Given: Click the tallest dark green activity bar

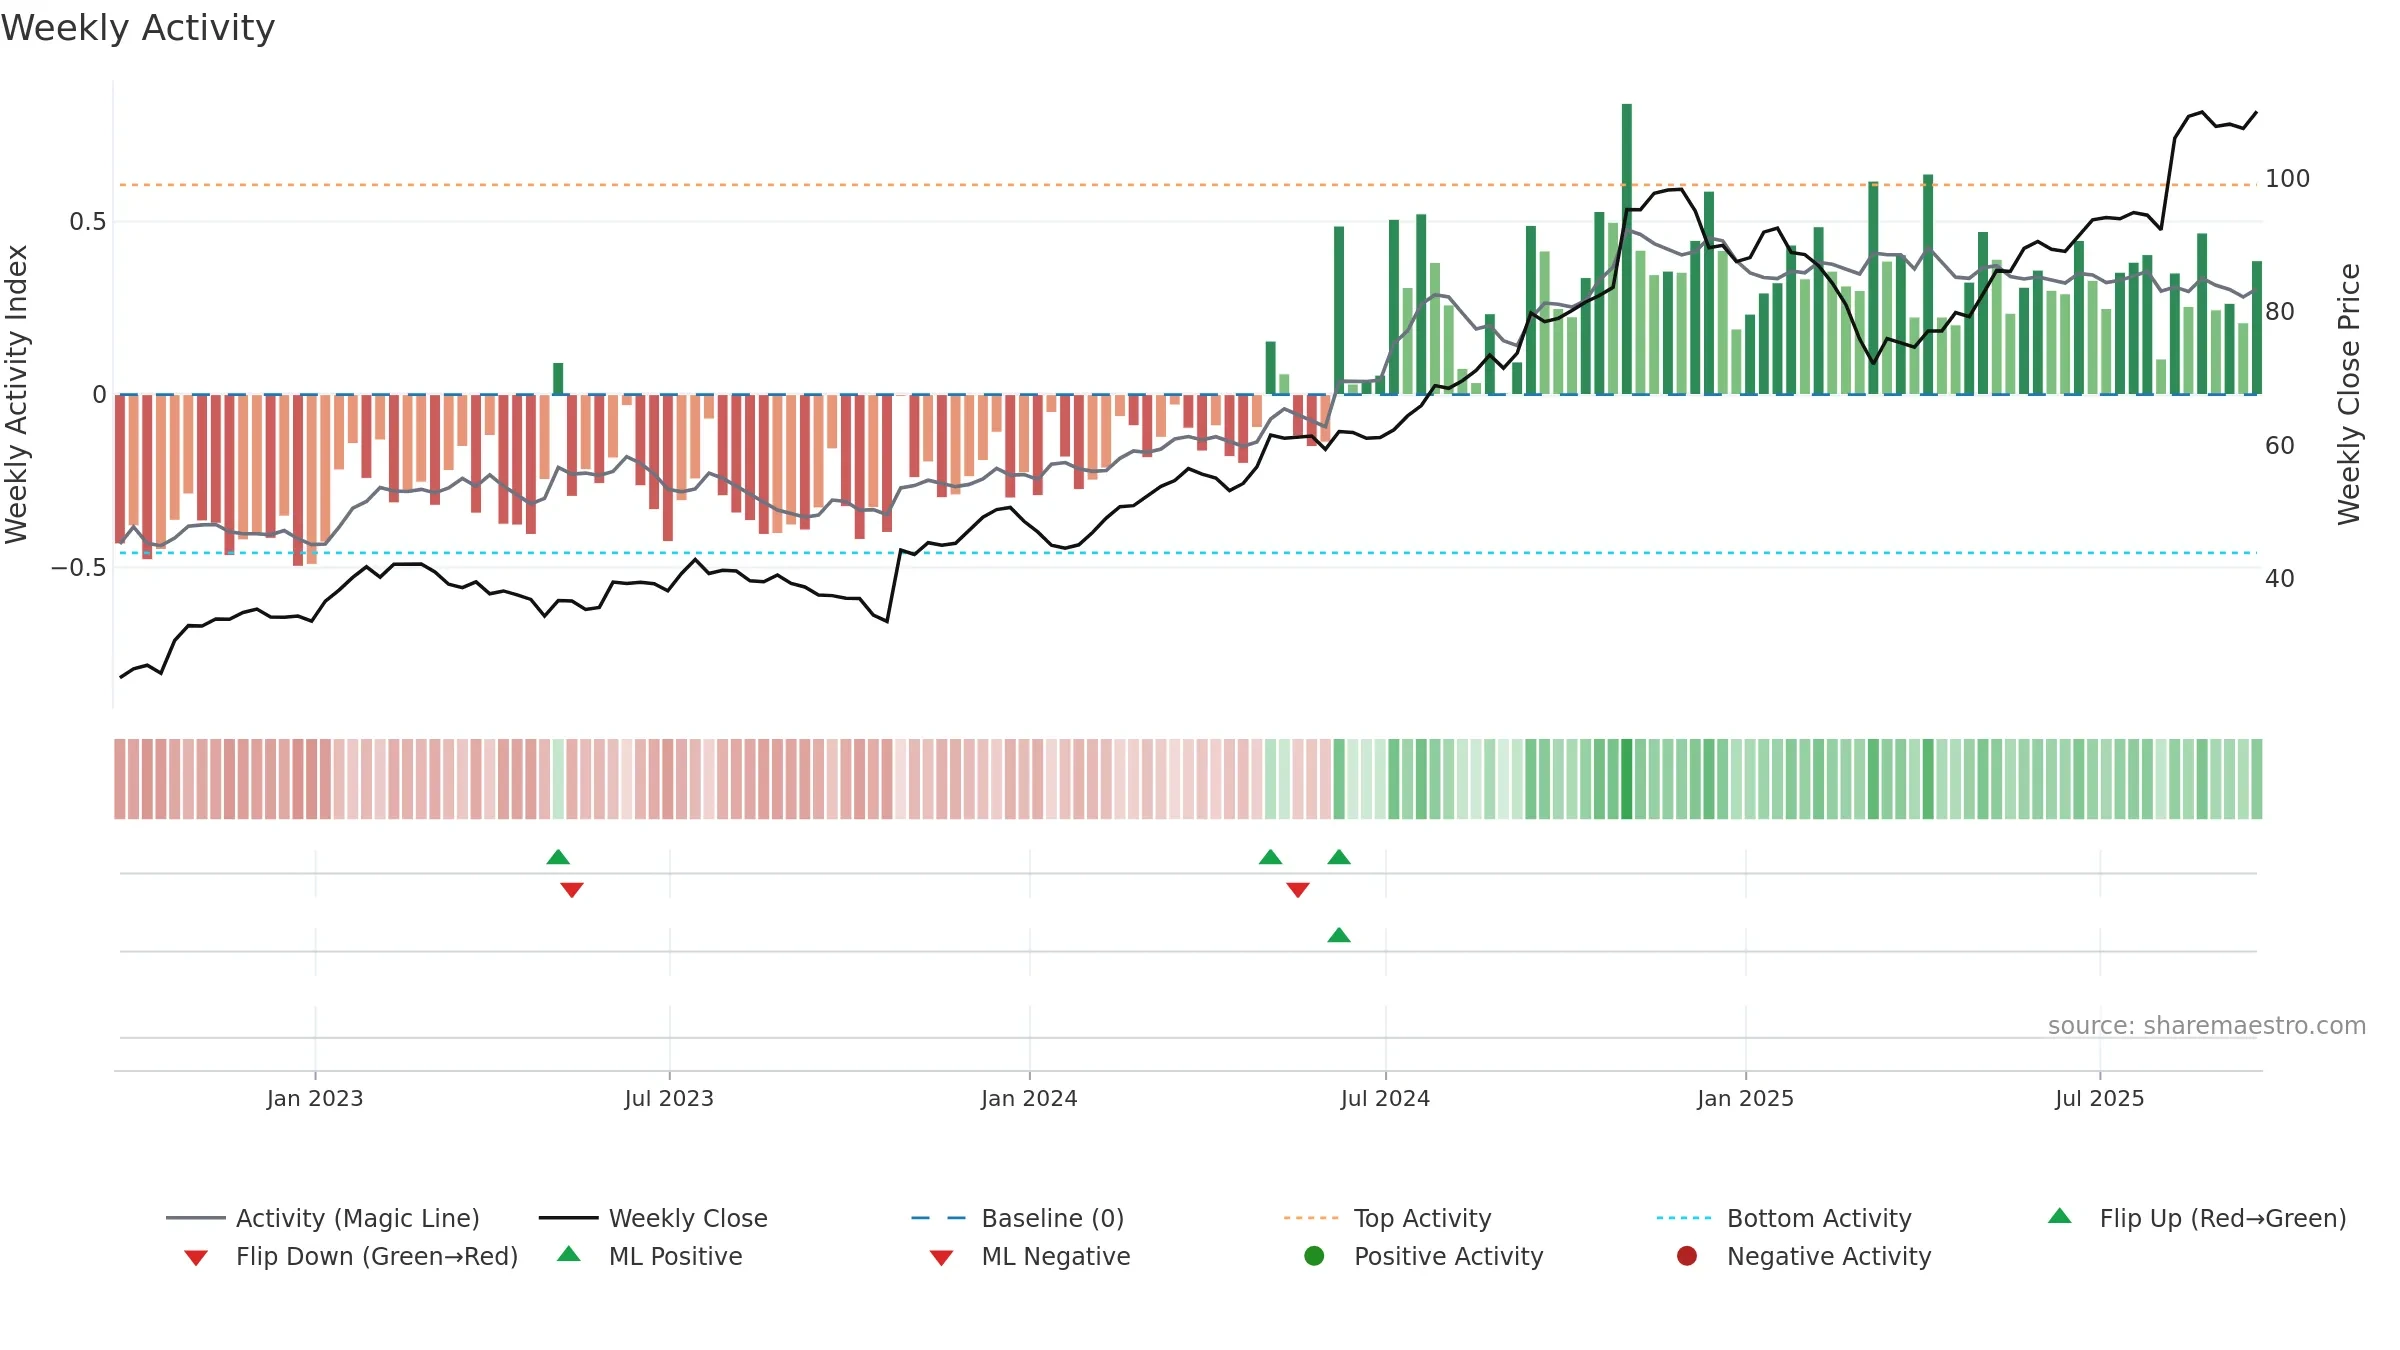Looking at the screenshot, I should pos(1627,249).
